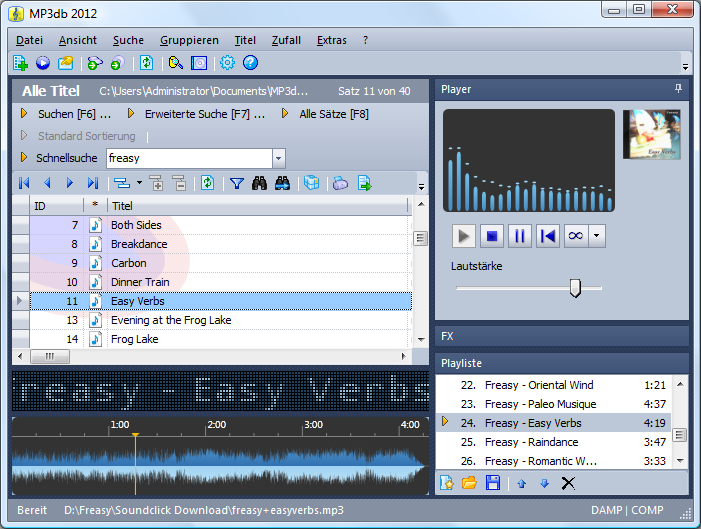This screenshot has width=701, height=529.
Task: Click the collapse all groups icon
Action: pos(179,183)
